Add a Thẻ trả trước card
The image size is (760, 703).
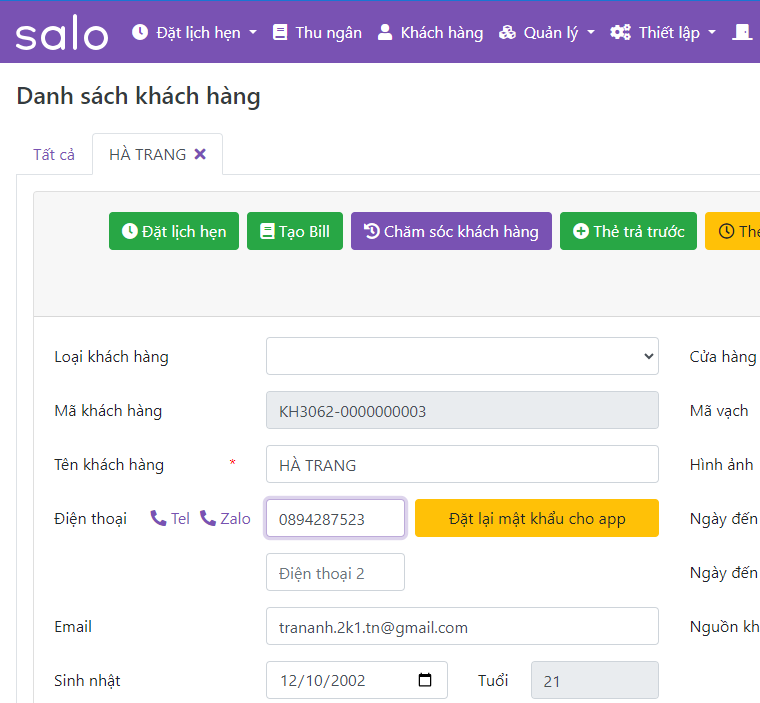628,231
